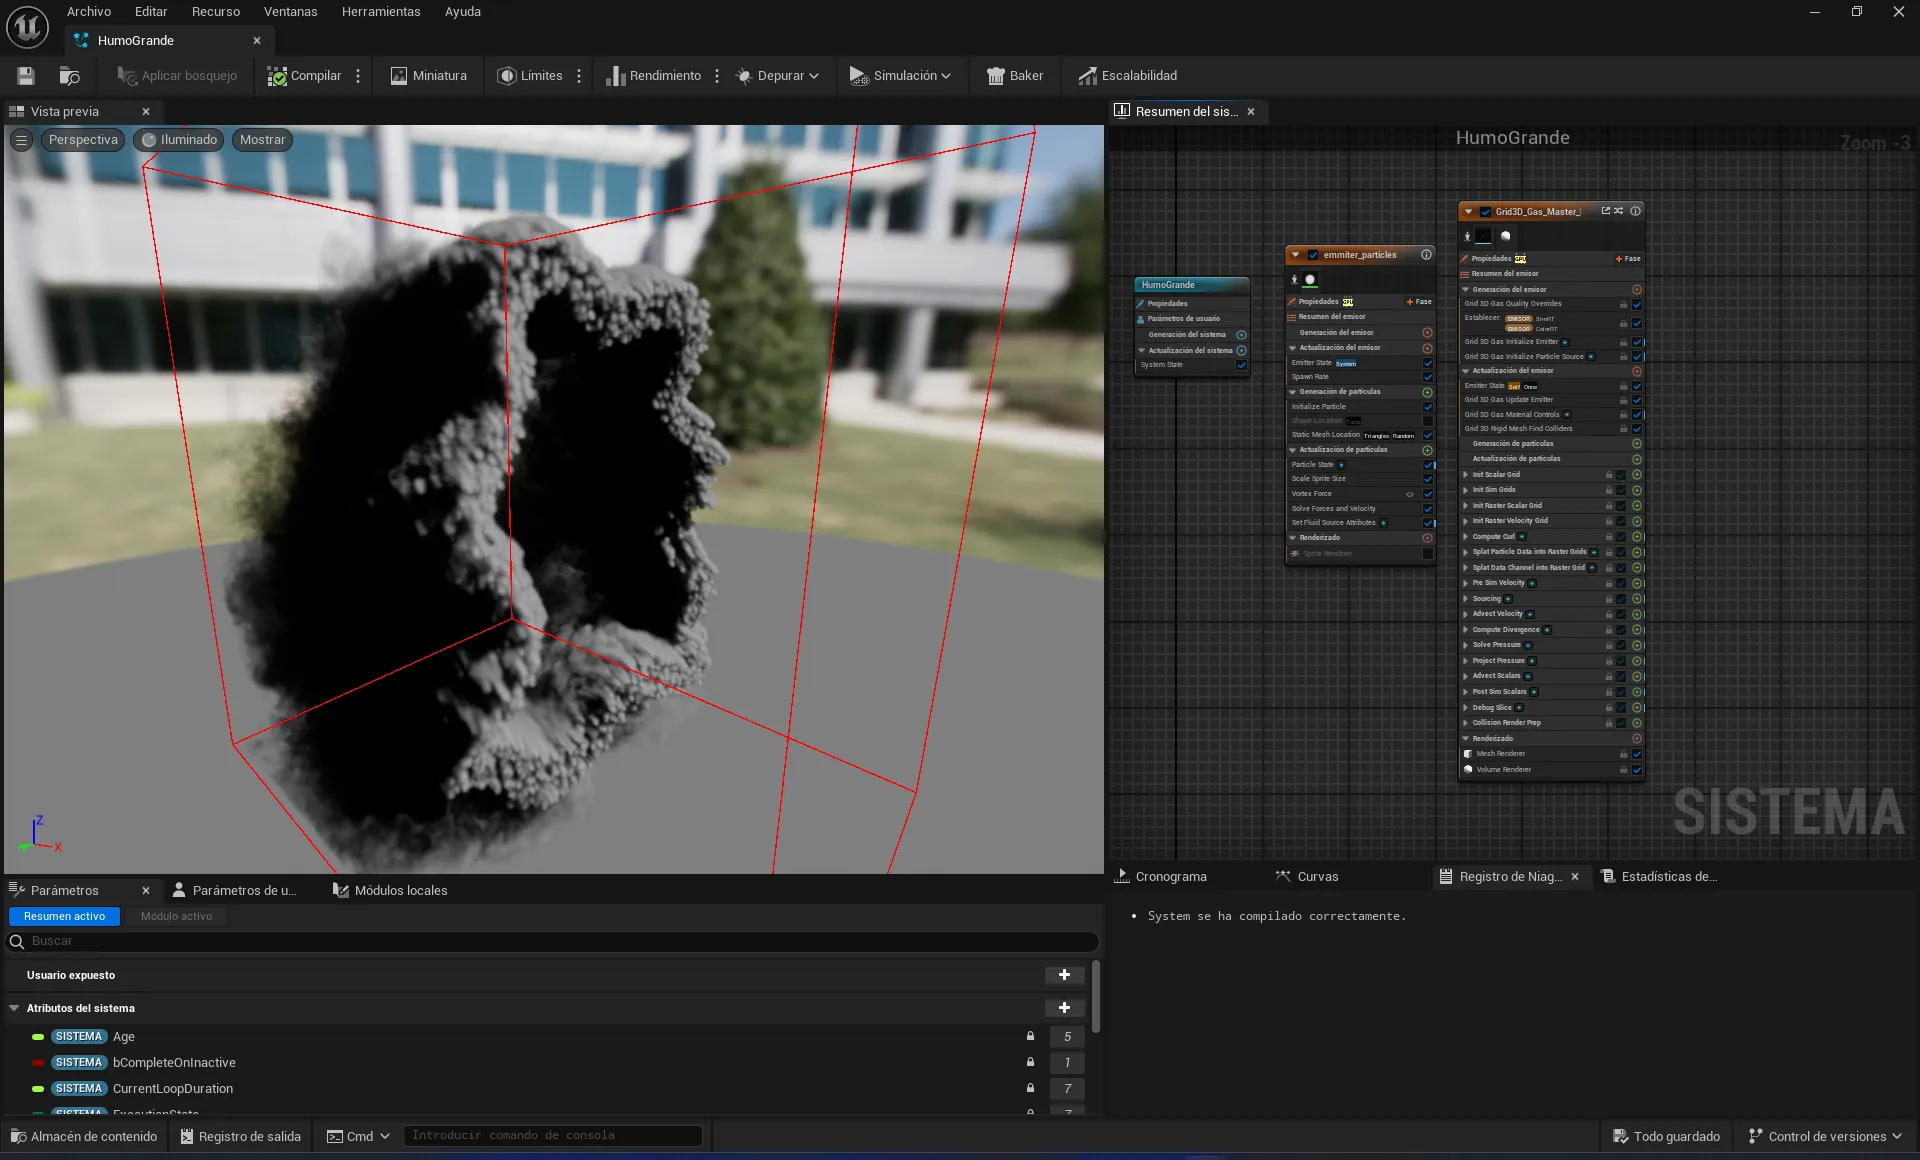Image resolution: width=1920 pixels, height=1160 pixels.
Task: Click the Iluminado view mode button
Action: (x=179, y=140)
